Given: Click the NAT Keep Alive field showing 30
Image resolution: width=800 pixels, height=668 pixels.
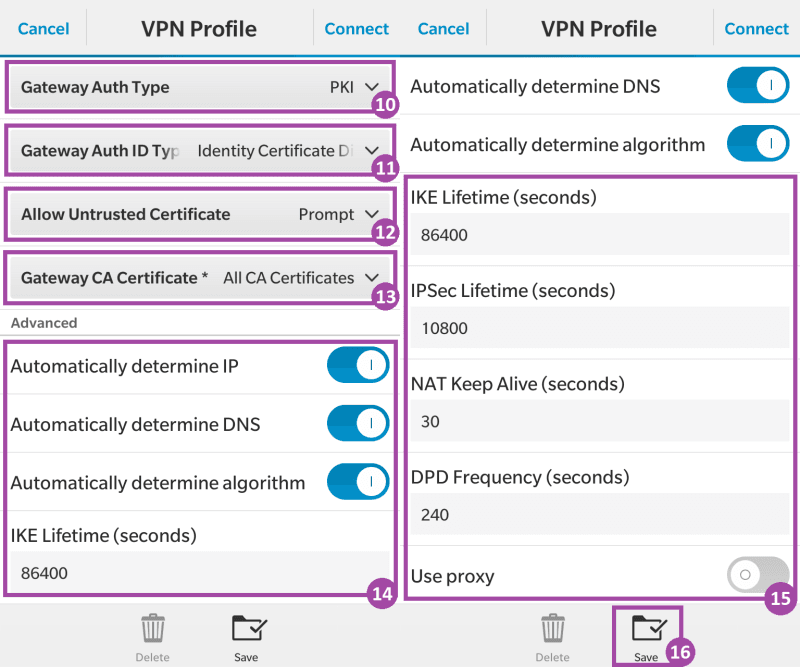Looking at the screenshot, I should coord(600,421).
